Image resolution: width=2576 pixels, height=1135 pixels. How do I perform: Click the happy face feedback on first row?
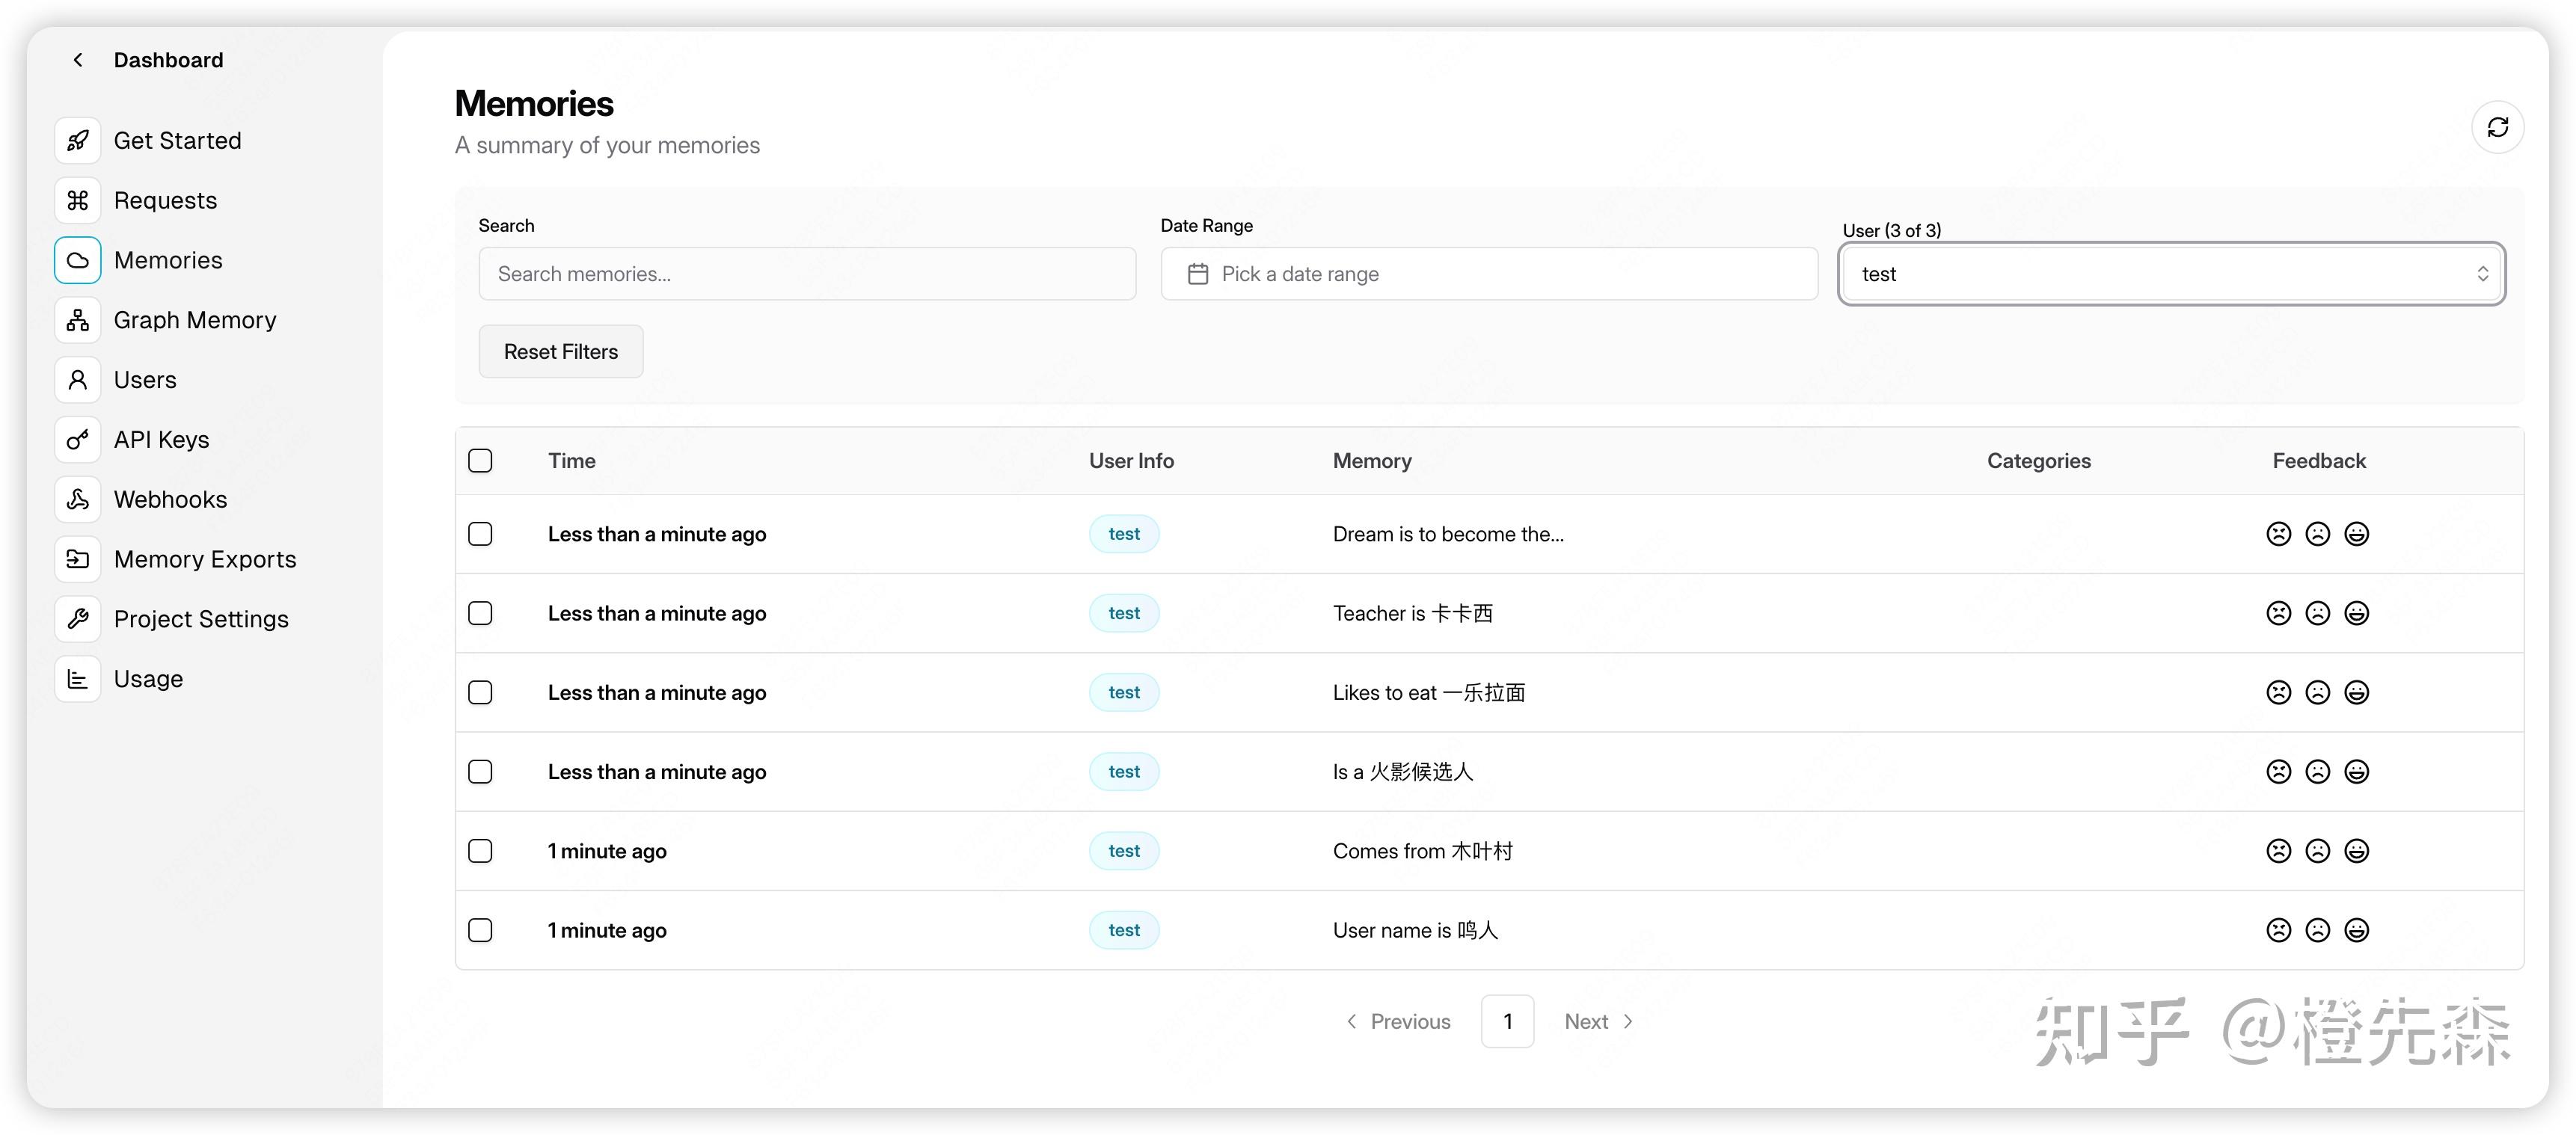pos(2356,534)
